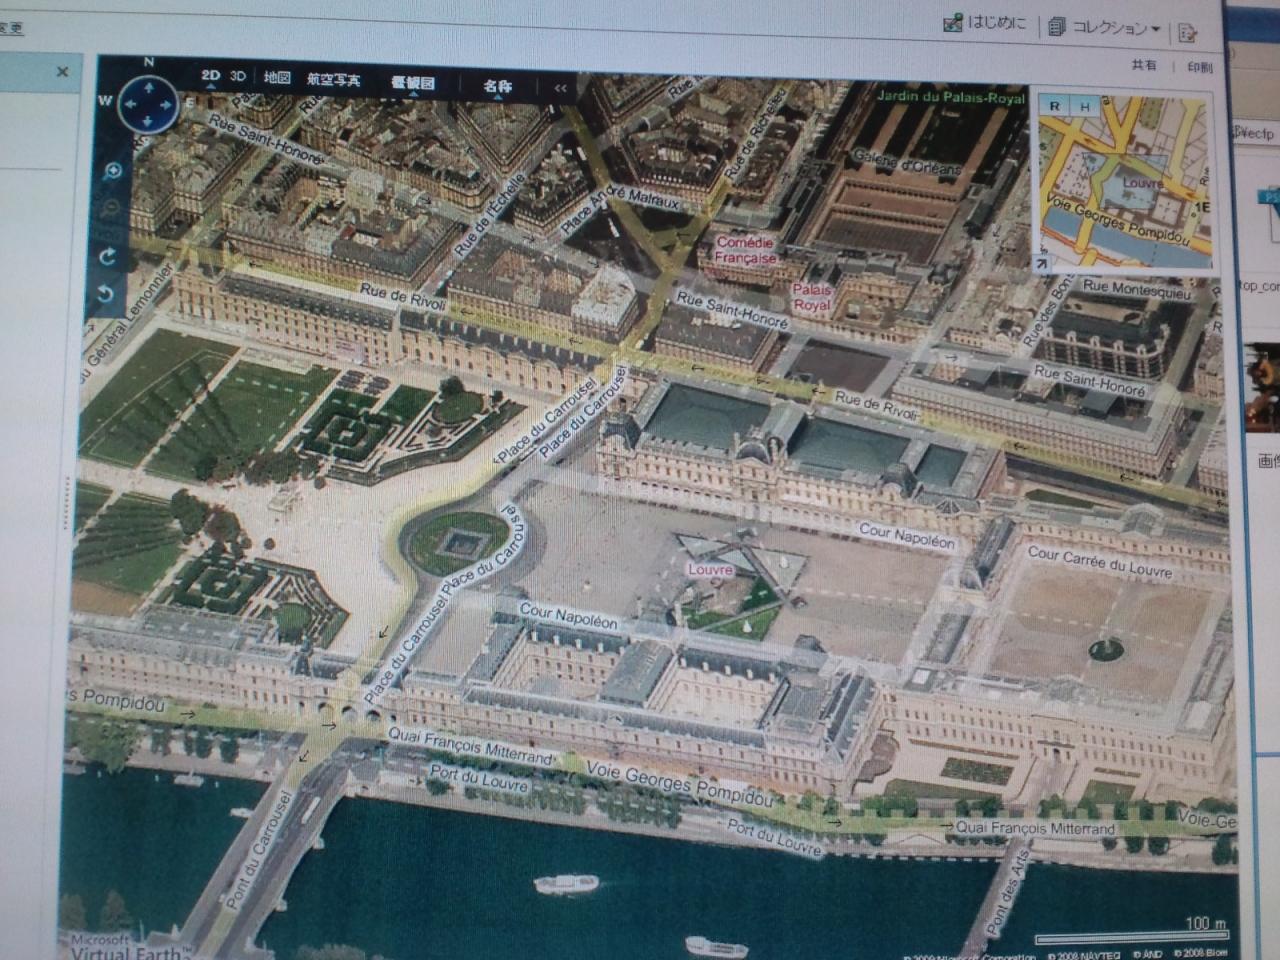Select the 概観図 bird's eye view
This screenshot has width=1280, height=960.
412,83
